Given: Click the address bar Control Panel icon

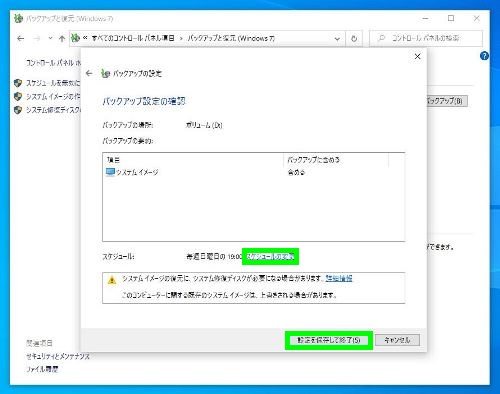Looking at the screenshot, I should 76,38.
